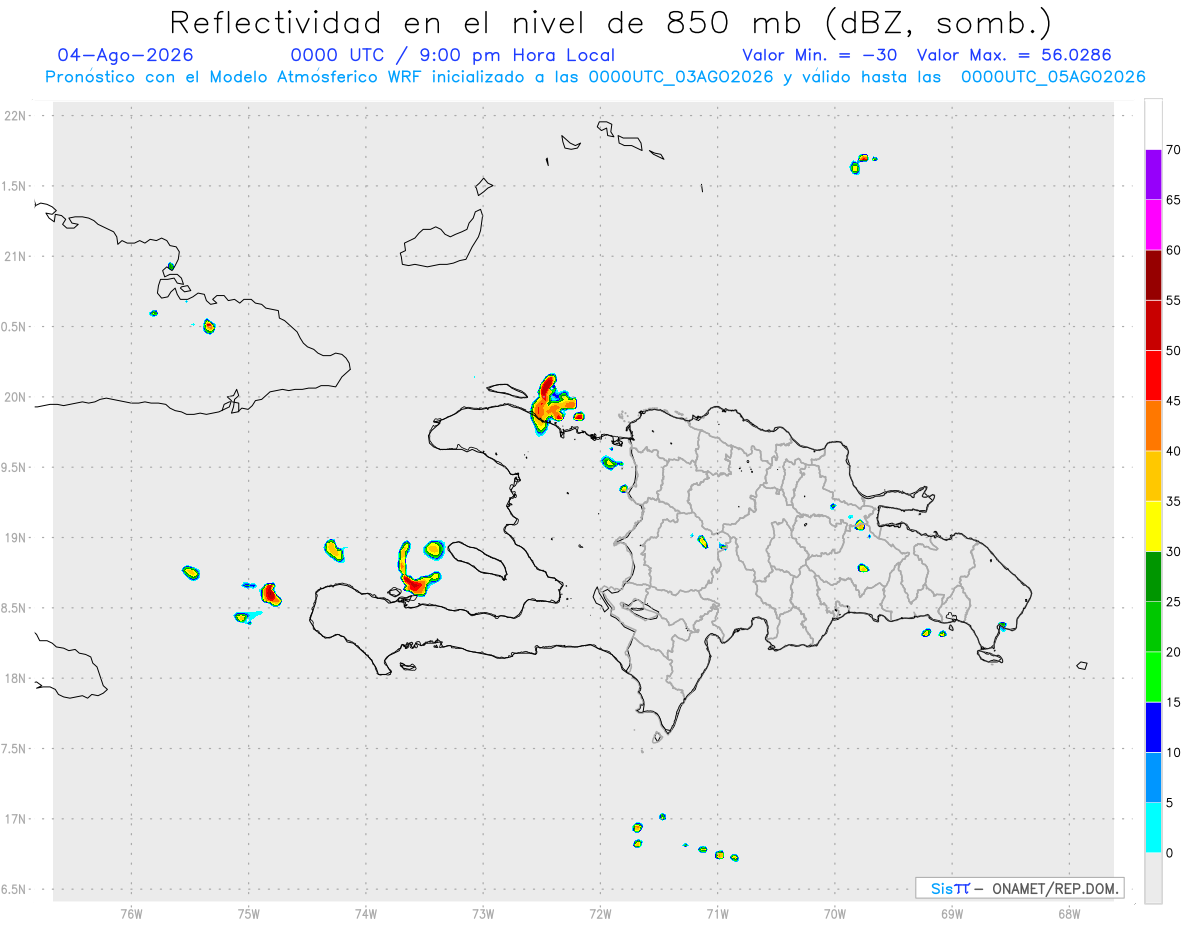Click the colorbar label '25'

point(1174,602)
